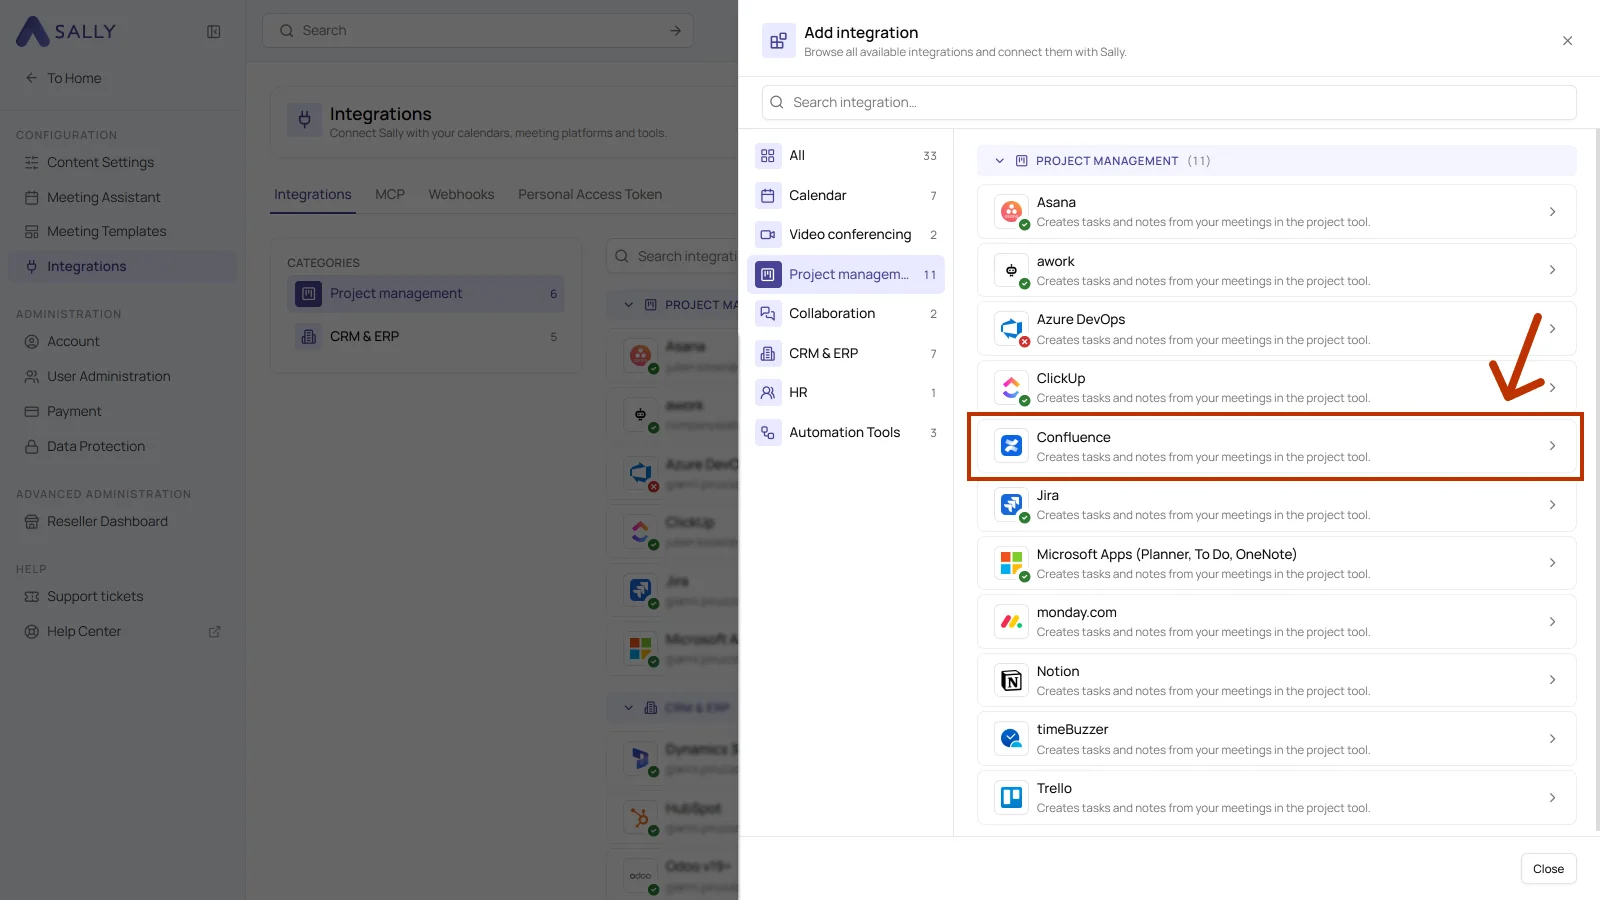The width and height of the screenshot is (1600, 900).
Task: Select Project management category in the dialog
Action: click(x=846, y=274)
